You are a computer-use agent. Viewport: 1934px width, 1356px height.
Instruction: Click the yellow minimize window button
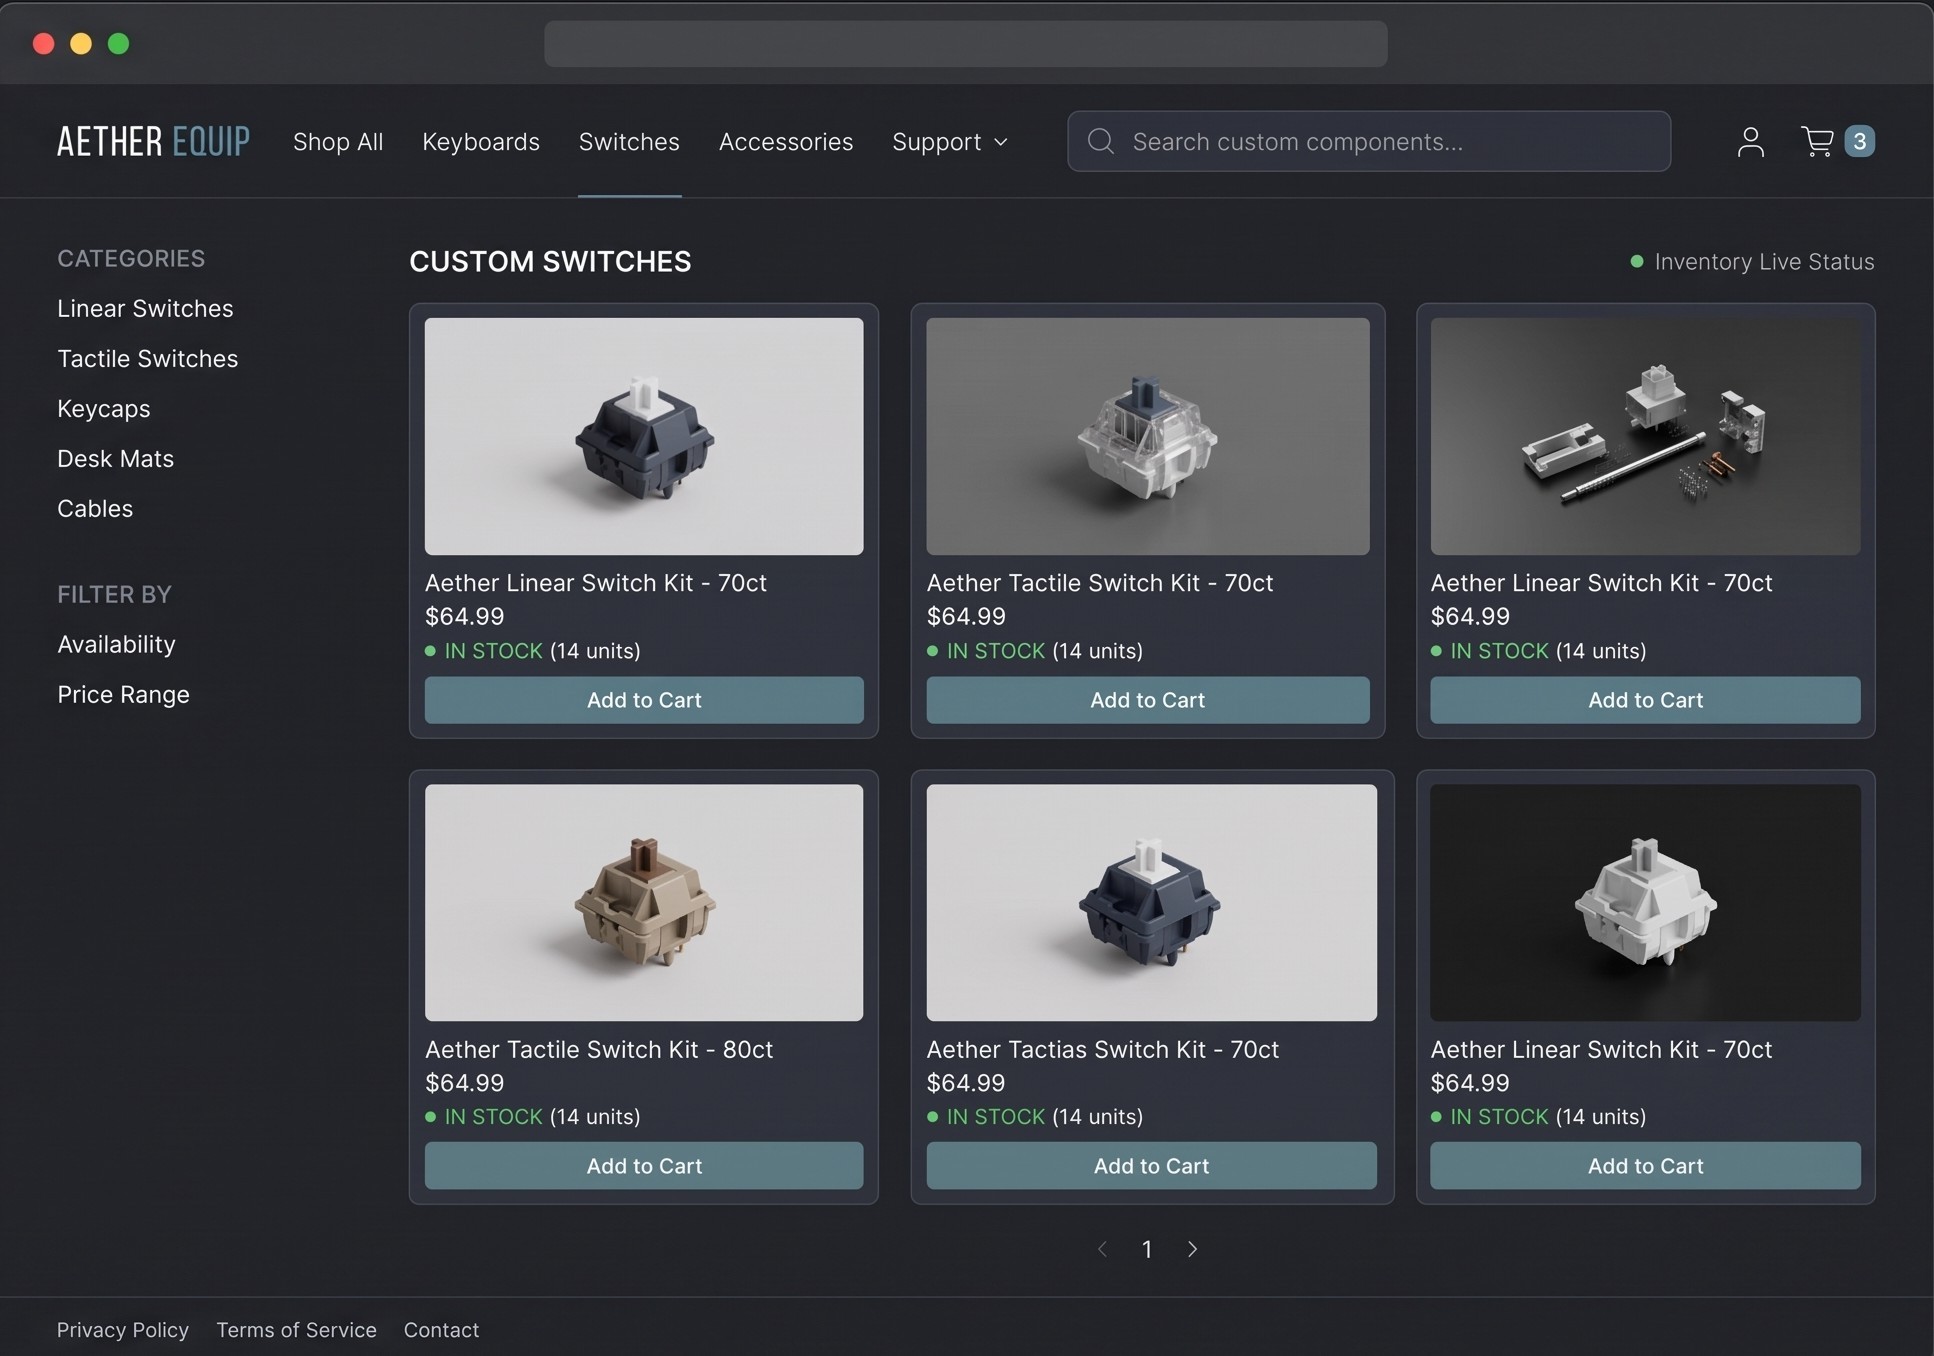(x=81, y=44)
